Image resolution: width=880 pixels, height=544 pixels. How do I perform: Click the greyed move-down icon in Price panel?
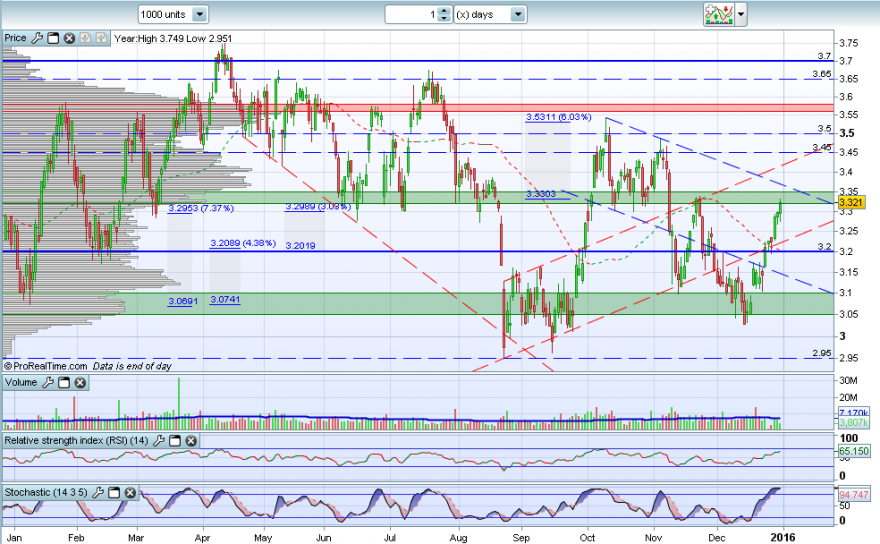point(85,38)
